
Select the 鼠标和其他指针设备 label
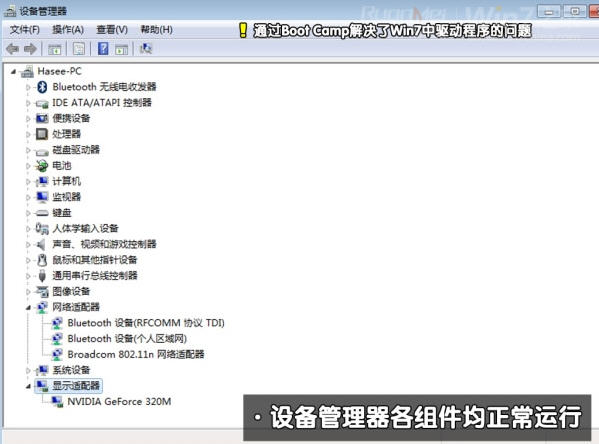click(x=95, y=260)
